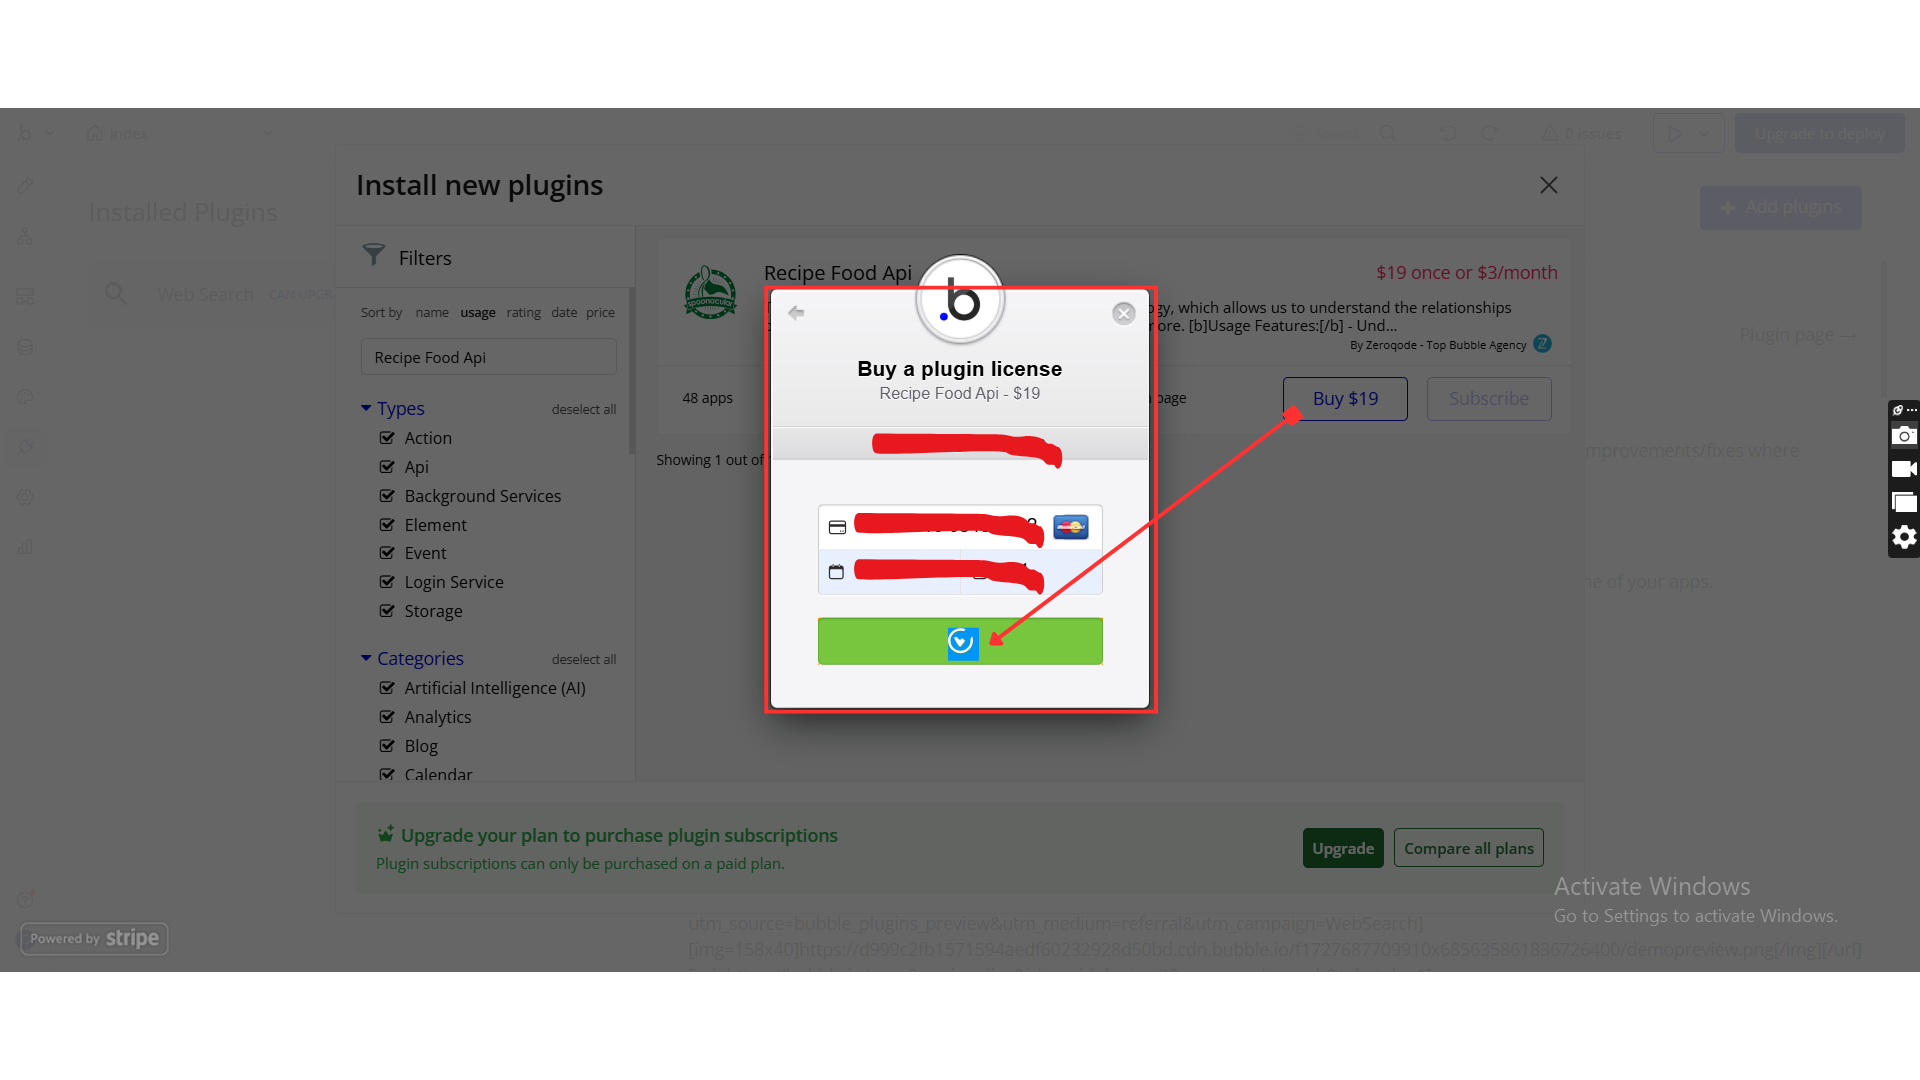This screenshot has width=1920, height=1080.
Task: Sort plugins by price
Action: click(x=600, y=313)
